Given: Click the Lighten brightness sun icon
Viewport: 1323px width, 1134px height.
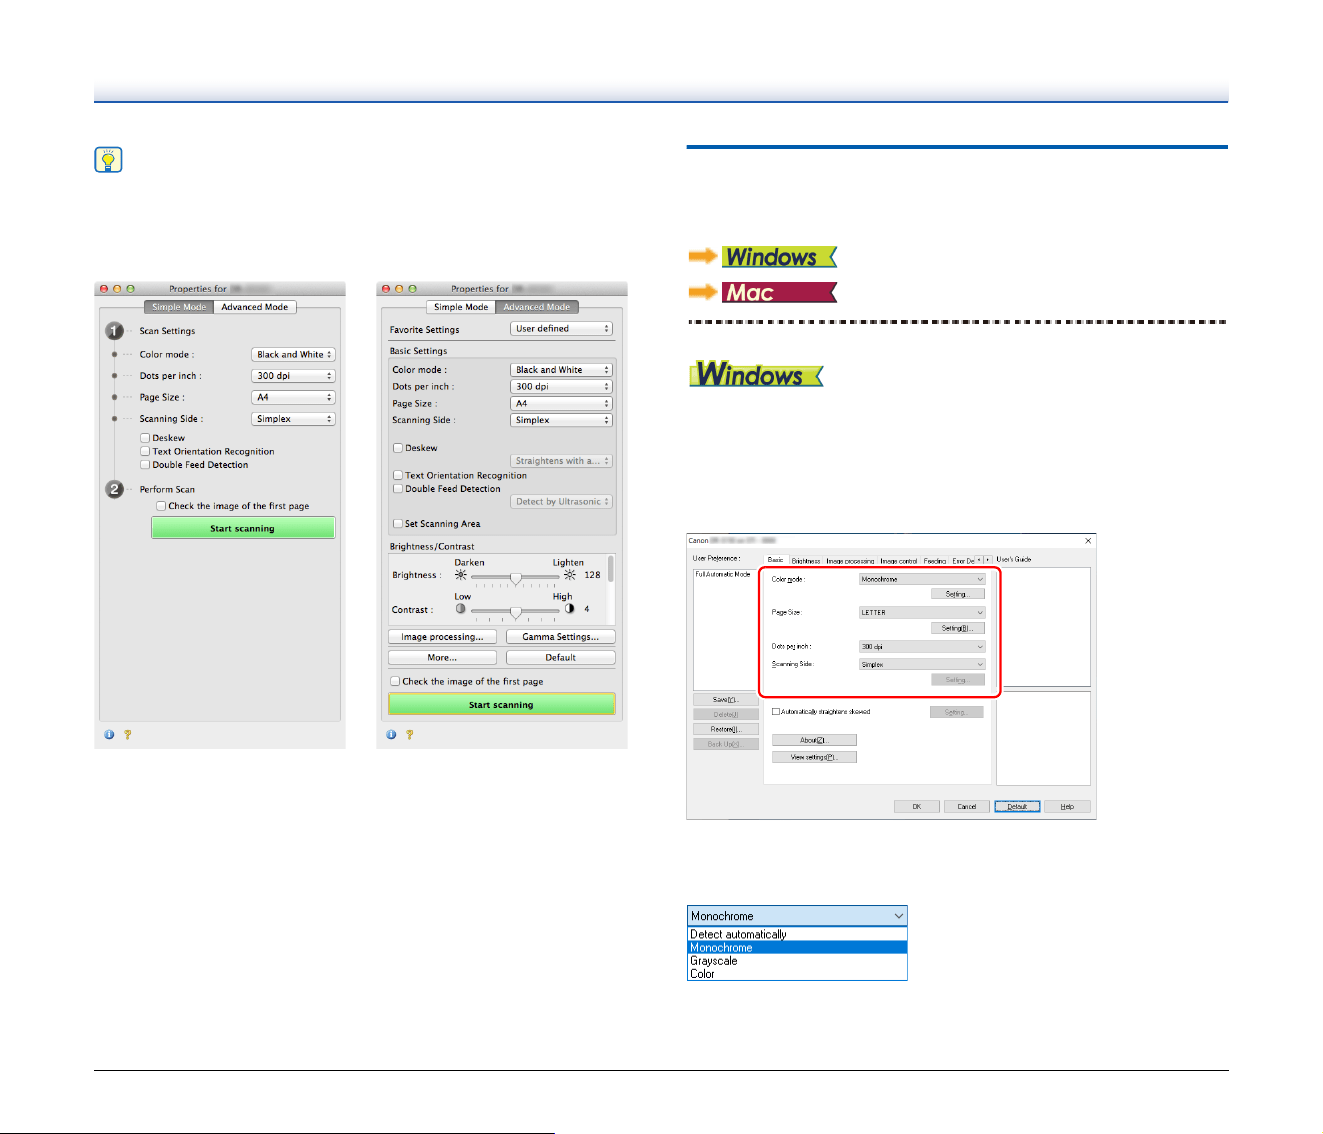Looking at the screenshot, I should coord(569,575).
